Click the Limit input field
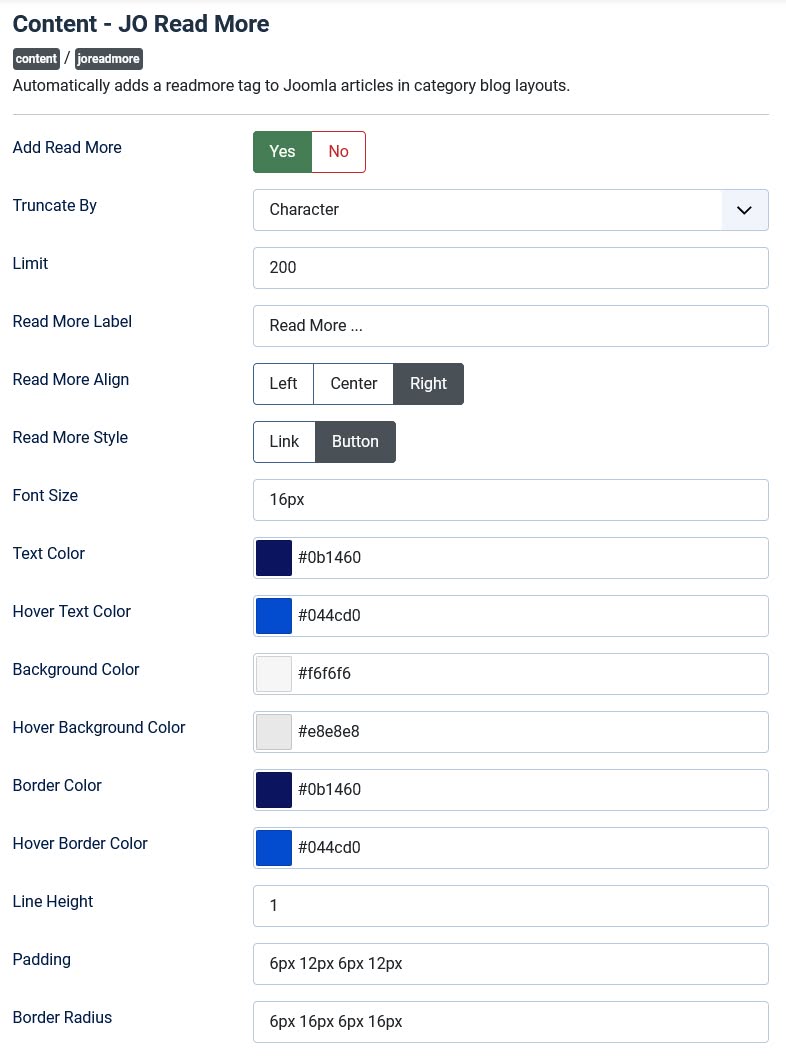786x1059 pixels. pos(510,268)
